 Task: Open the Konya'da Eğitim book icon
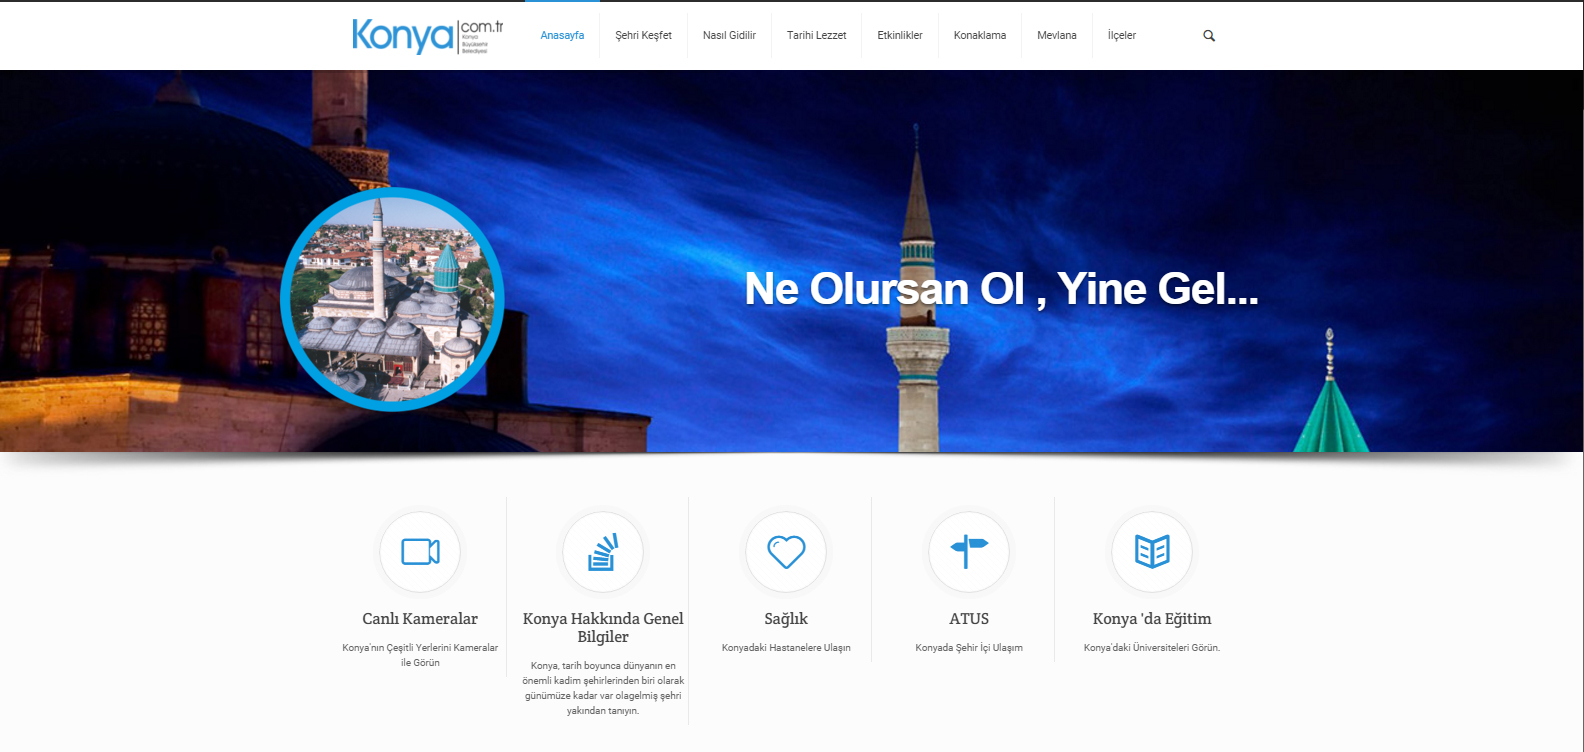click(x=1152, y=551)
